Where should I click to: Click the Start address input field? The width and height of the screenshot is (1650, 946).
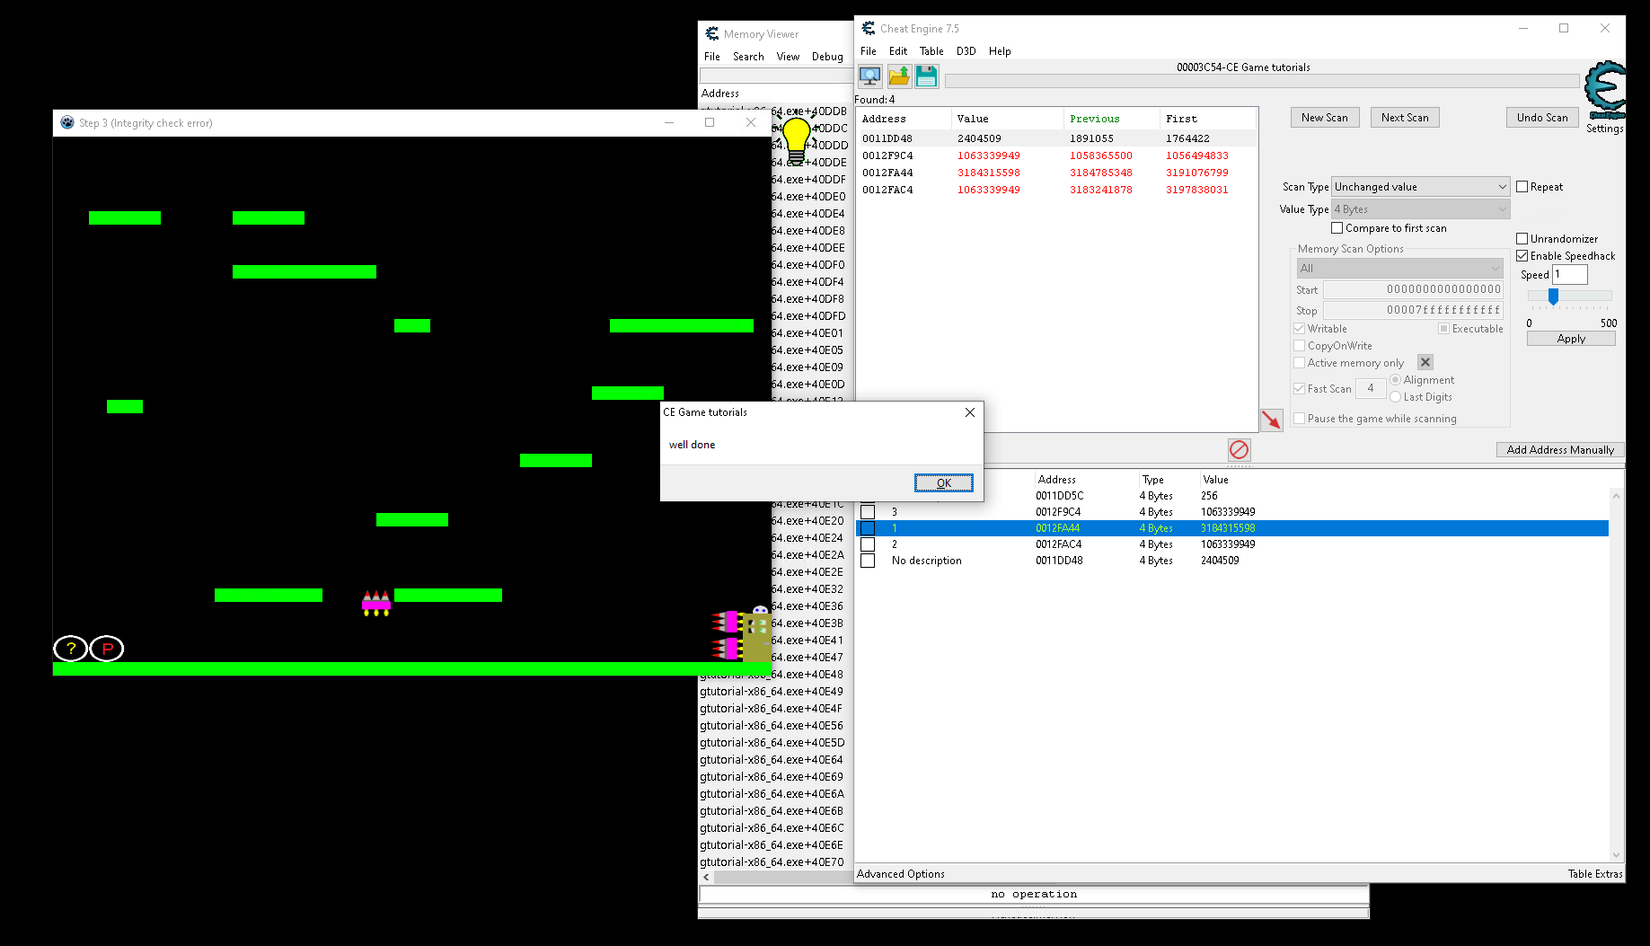coord(1413,290)
